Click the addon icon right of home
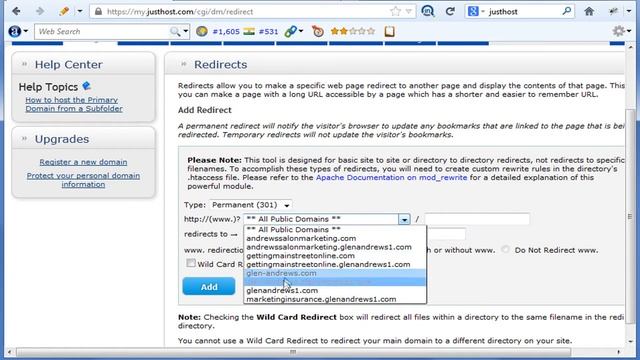This screenshot has width=640, height=360. [613, 11]
